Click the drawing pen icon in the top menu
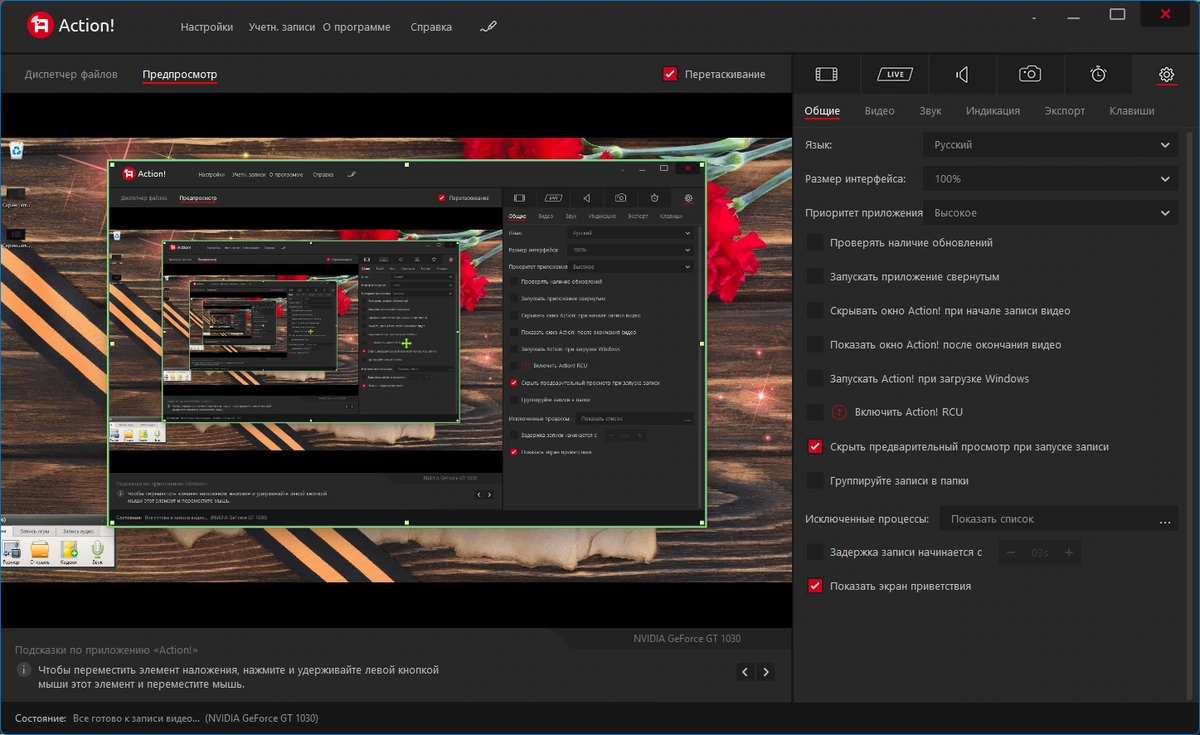Viewport: 1200px width, 735px height. pos(488,27)
